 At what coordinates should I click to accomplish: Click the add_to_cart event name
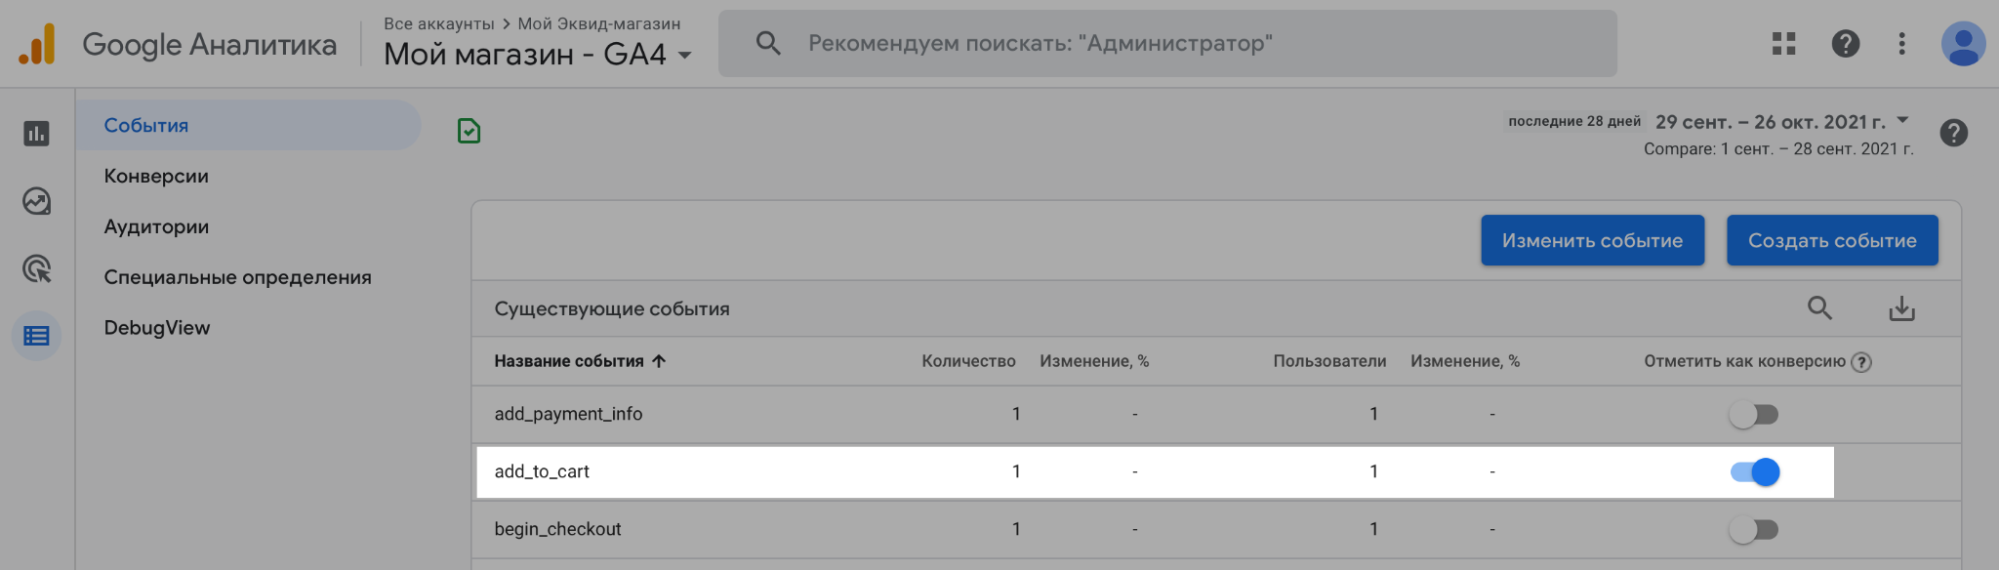(541, 471)
